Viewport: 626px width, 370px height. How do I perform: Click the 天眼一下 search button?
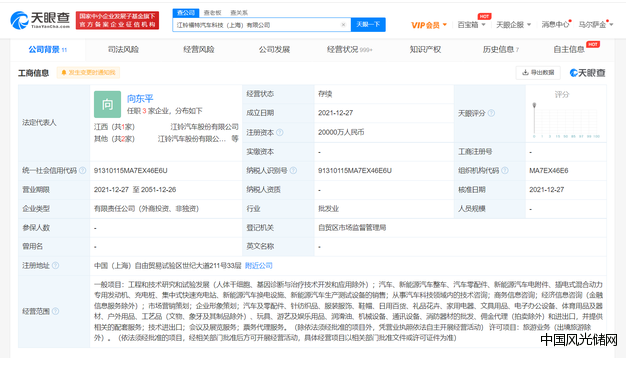point(368,25)
